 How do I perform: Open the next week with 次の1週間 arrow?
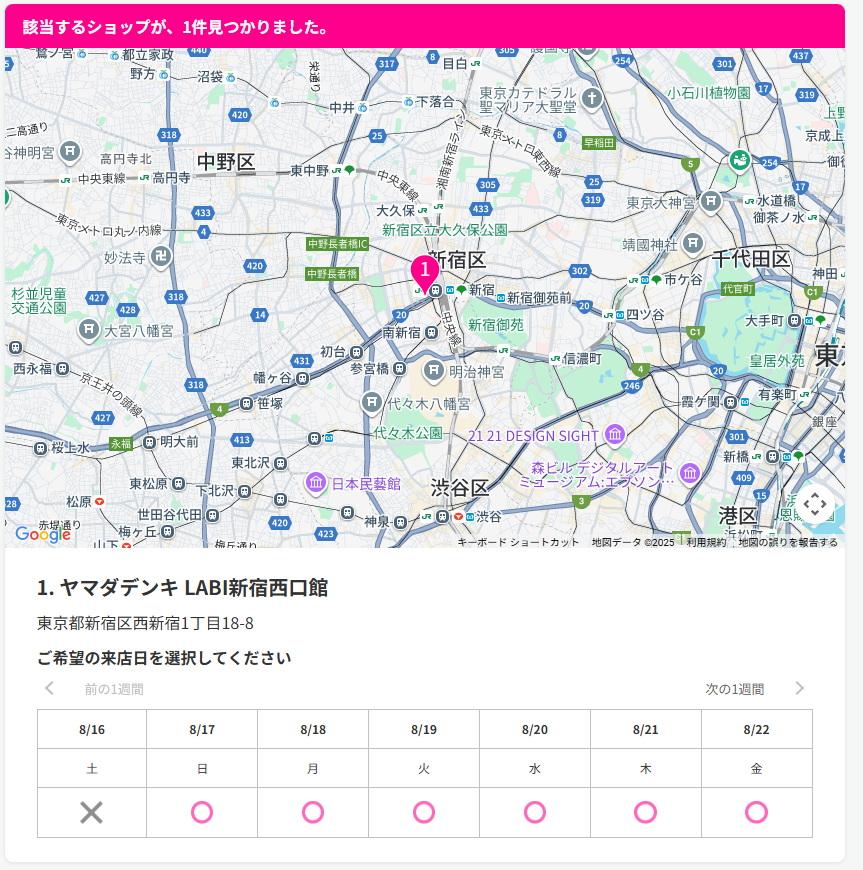point(797,690)
